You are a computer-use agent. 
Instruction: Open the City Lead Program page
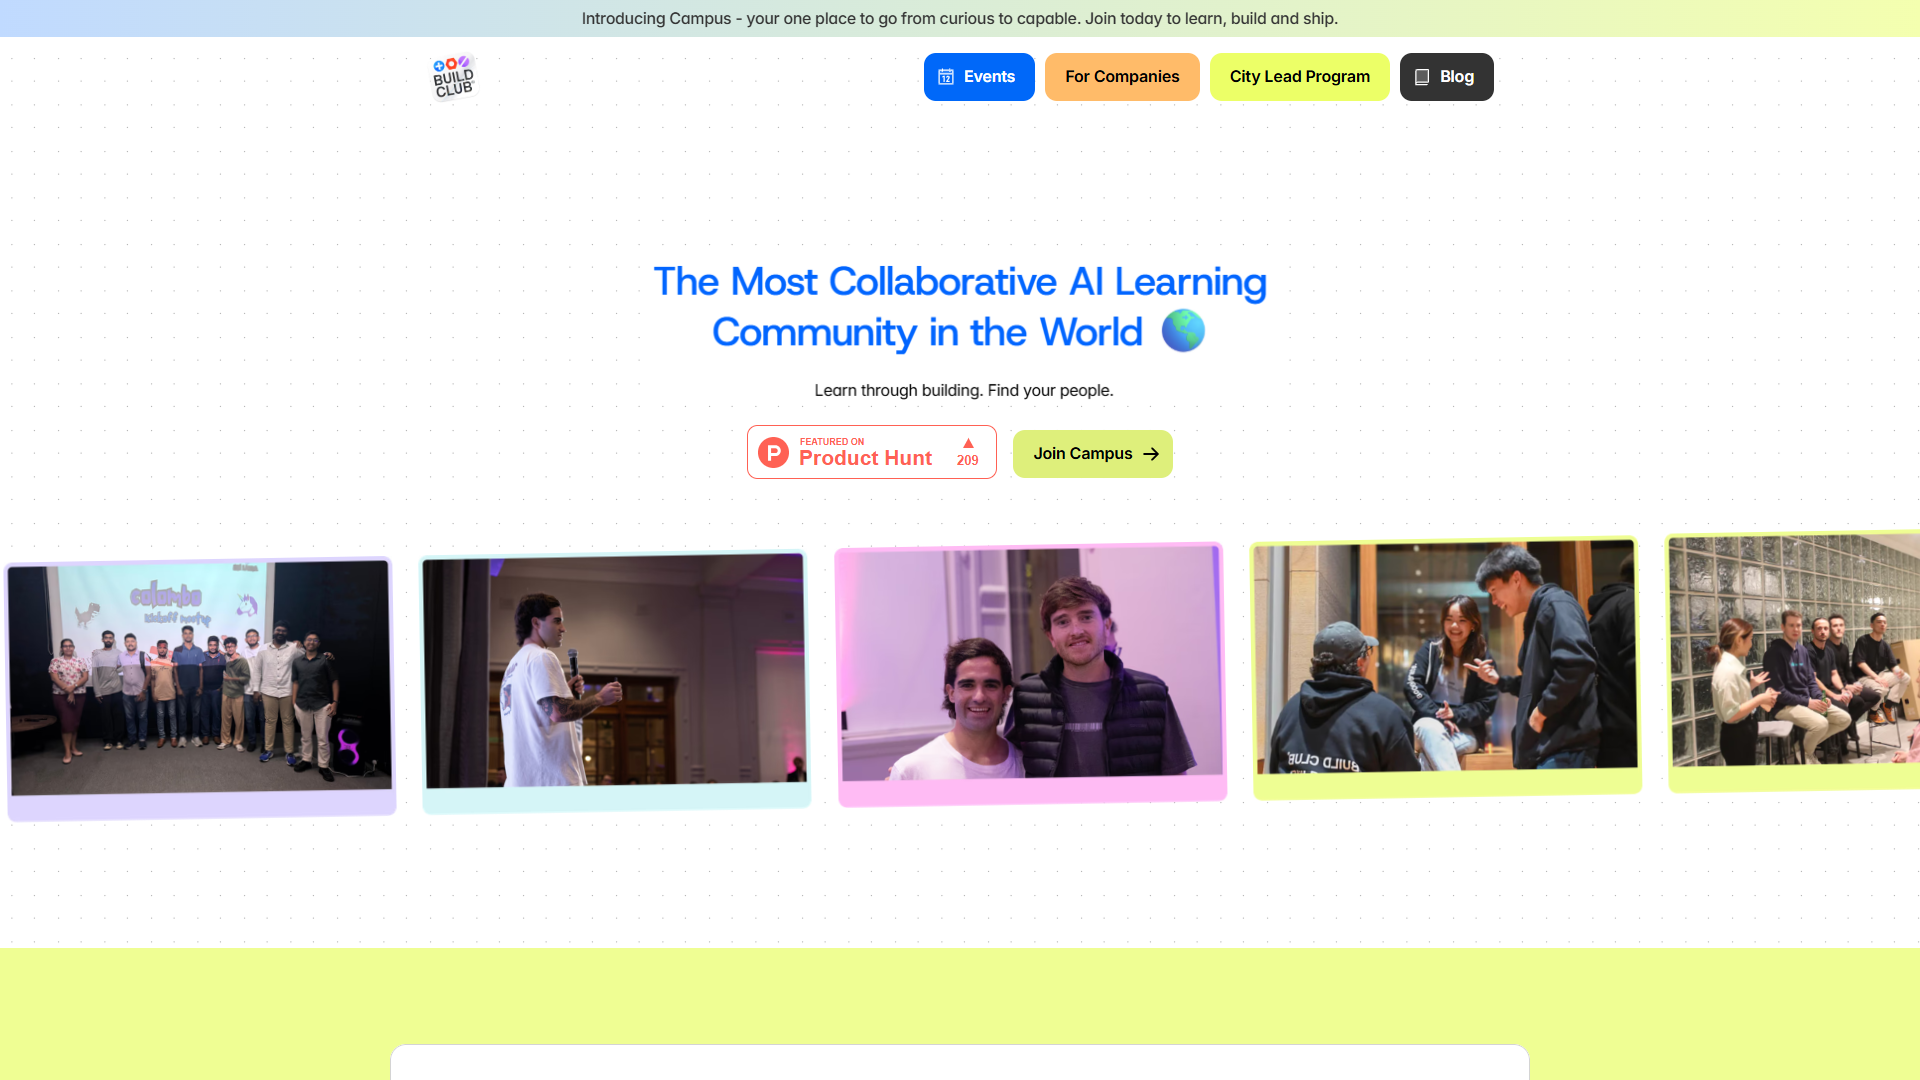click(x=1299, y=77)
